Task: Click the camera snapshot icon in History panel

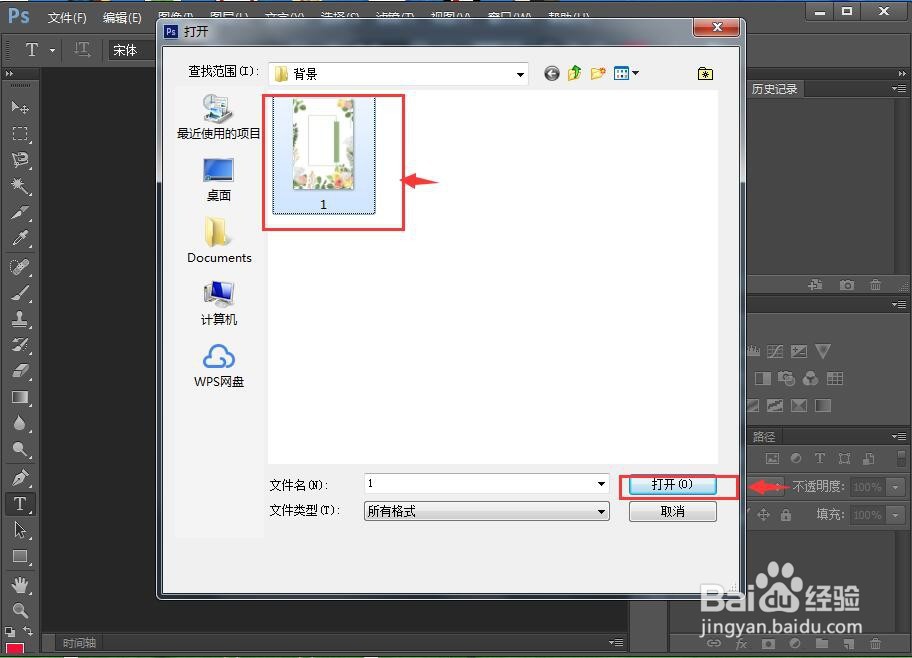Action: 847,285
